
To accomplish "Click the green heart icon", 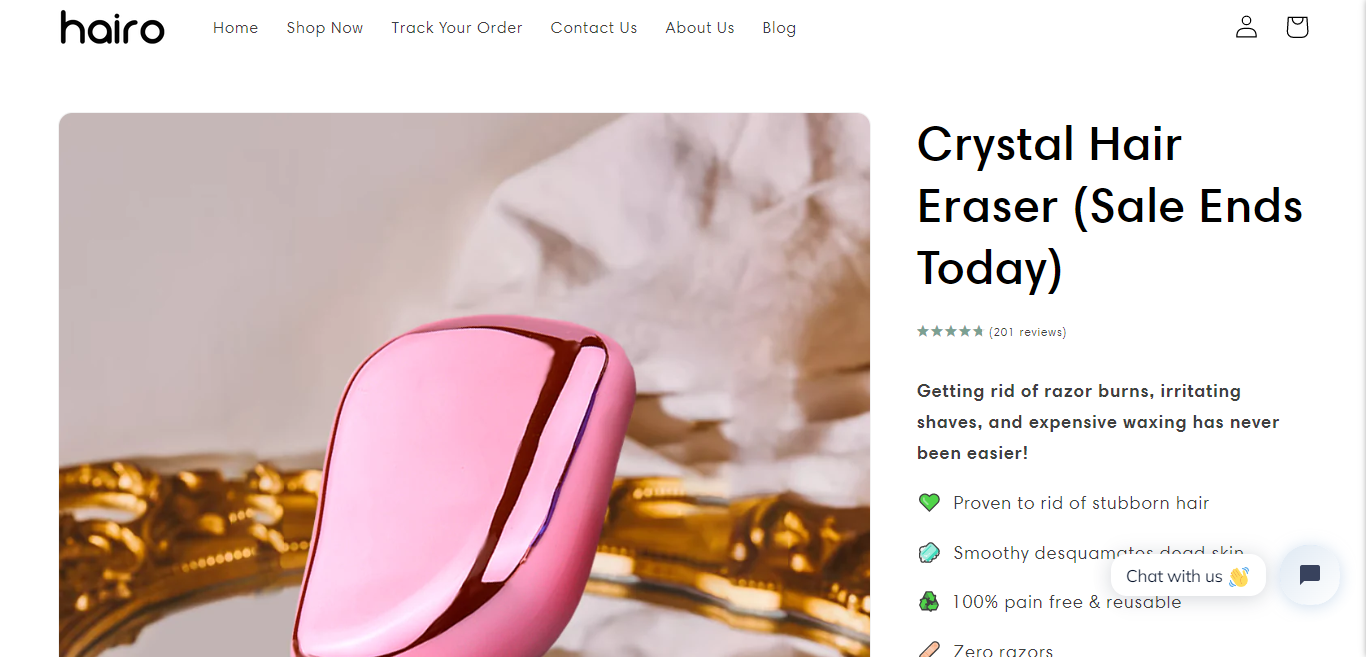I will pyautogui.click(x=929, y=502).
